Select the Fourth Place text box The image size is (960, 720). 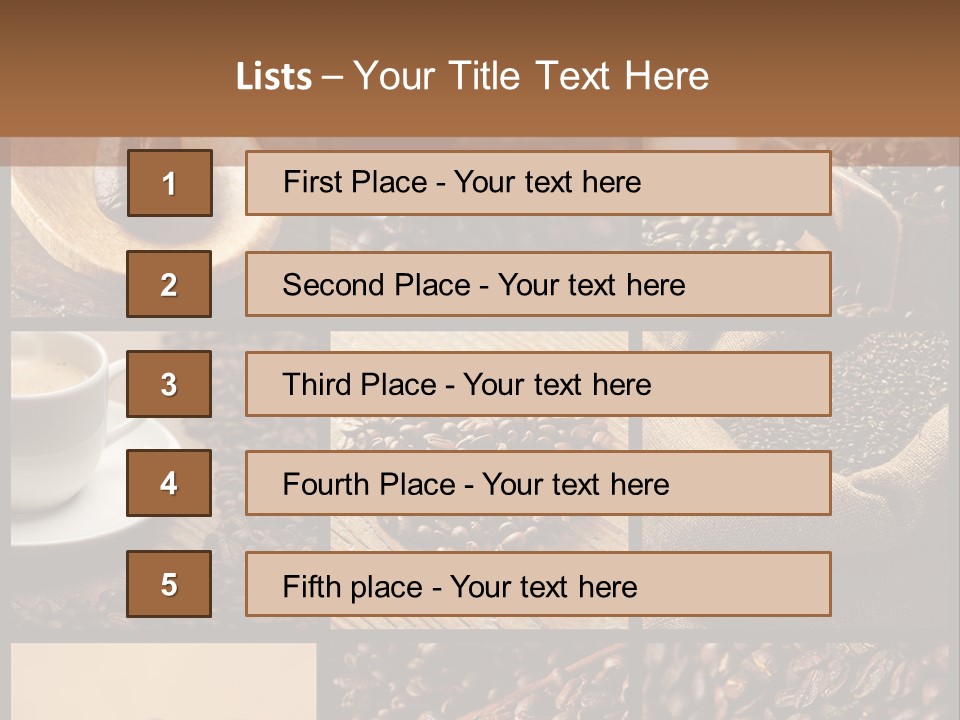tap(538, 484)
